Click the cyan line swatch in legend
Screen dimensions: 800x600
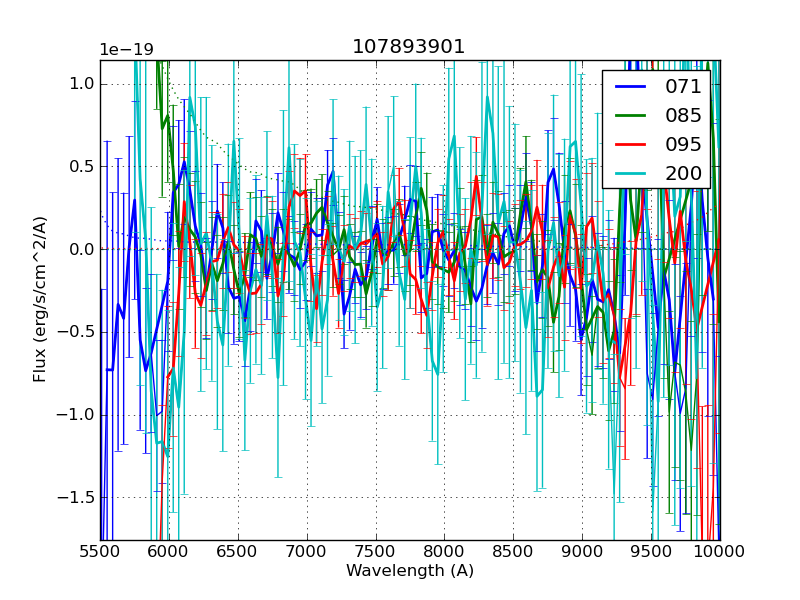pos(632,174)
